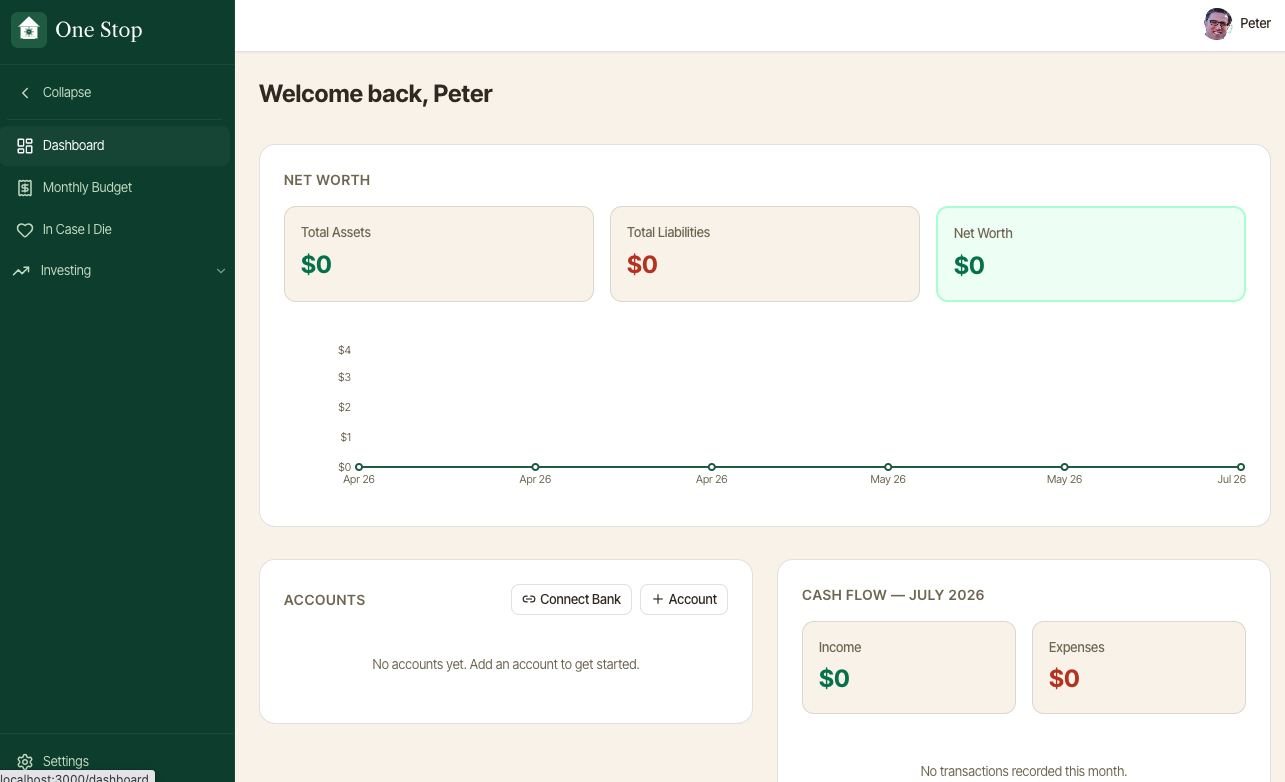Click Peter's profile avatar

tap(1217, 24)
